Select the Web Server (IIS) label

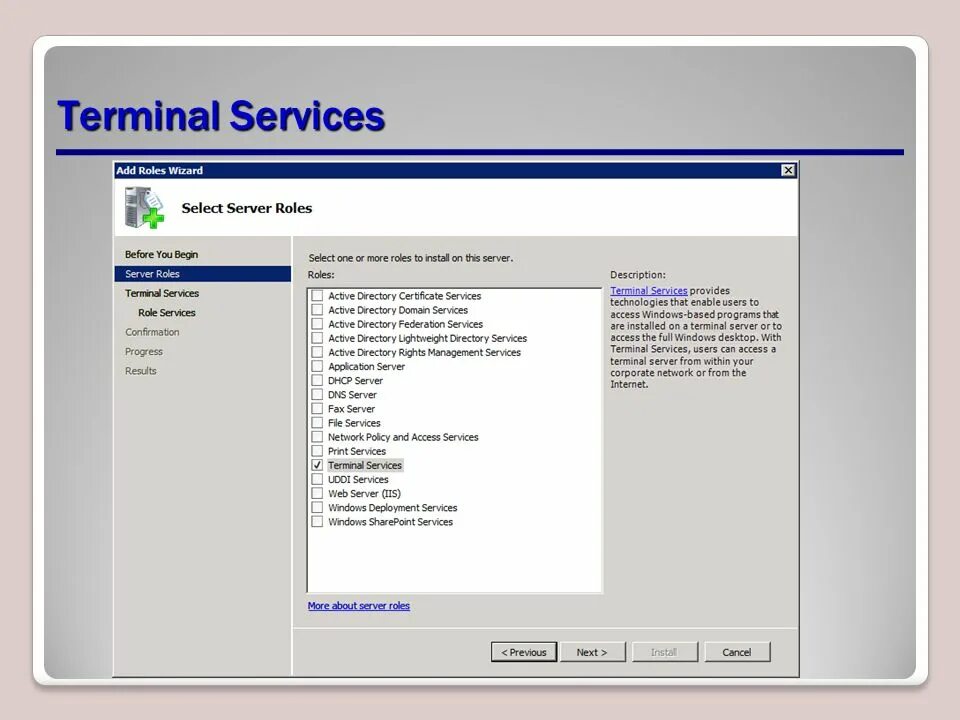pos(364,493)
